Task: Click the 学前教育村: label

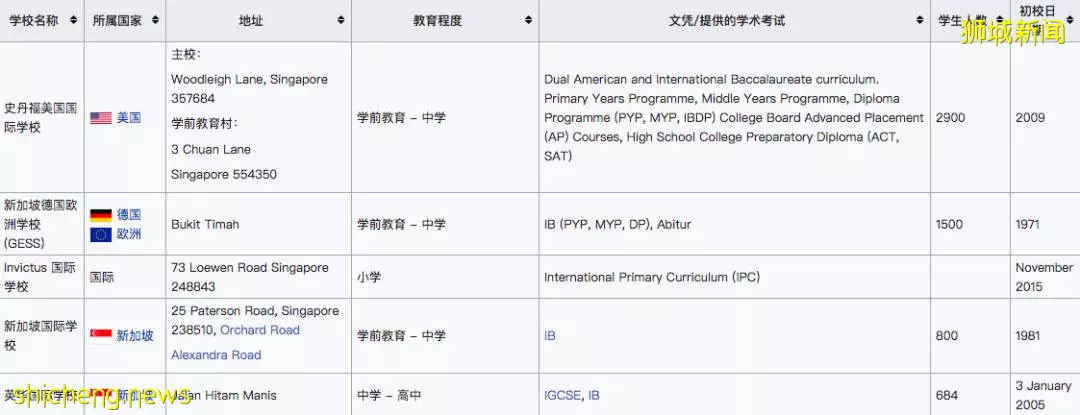Action: tap(205, 124)
